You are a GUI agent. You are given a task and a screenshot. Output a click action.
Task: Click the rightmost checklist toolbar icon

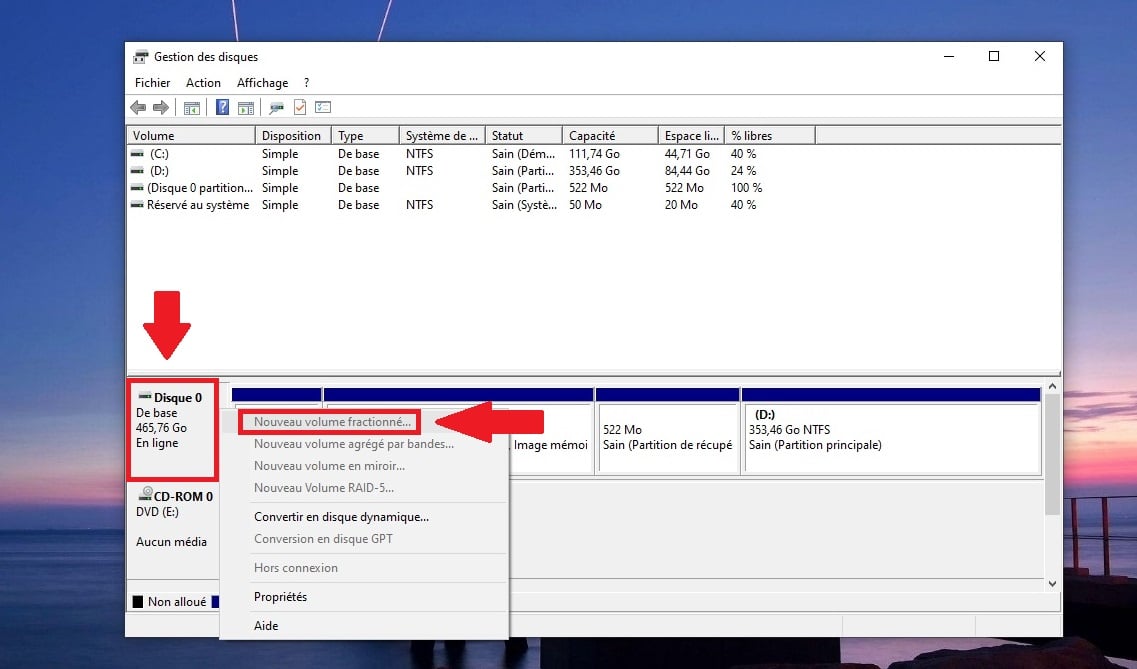322,107
